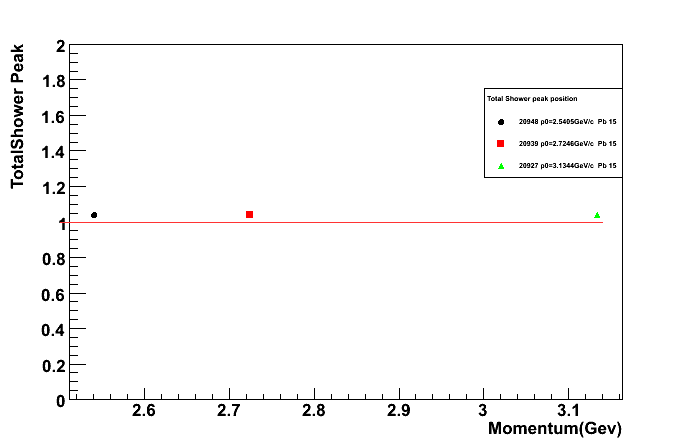Click the 'TotalShower Peak' y-axis title
The image size is (692, 444).
[17, 117]
